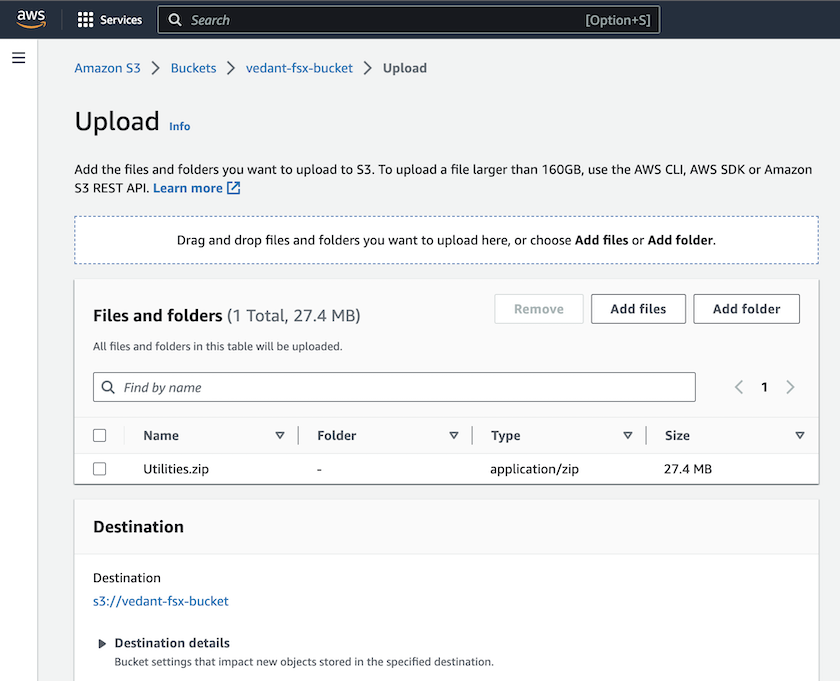Screen dimensions: 840x681
Task: Open s3://vedant-fsx-bucket destination link
Action: (161, 601)
